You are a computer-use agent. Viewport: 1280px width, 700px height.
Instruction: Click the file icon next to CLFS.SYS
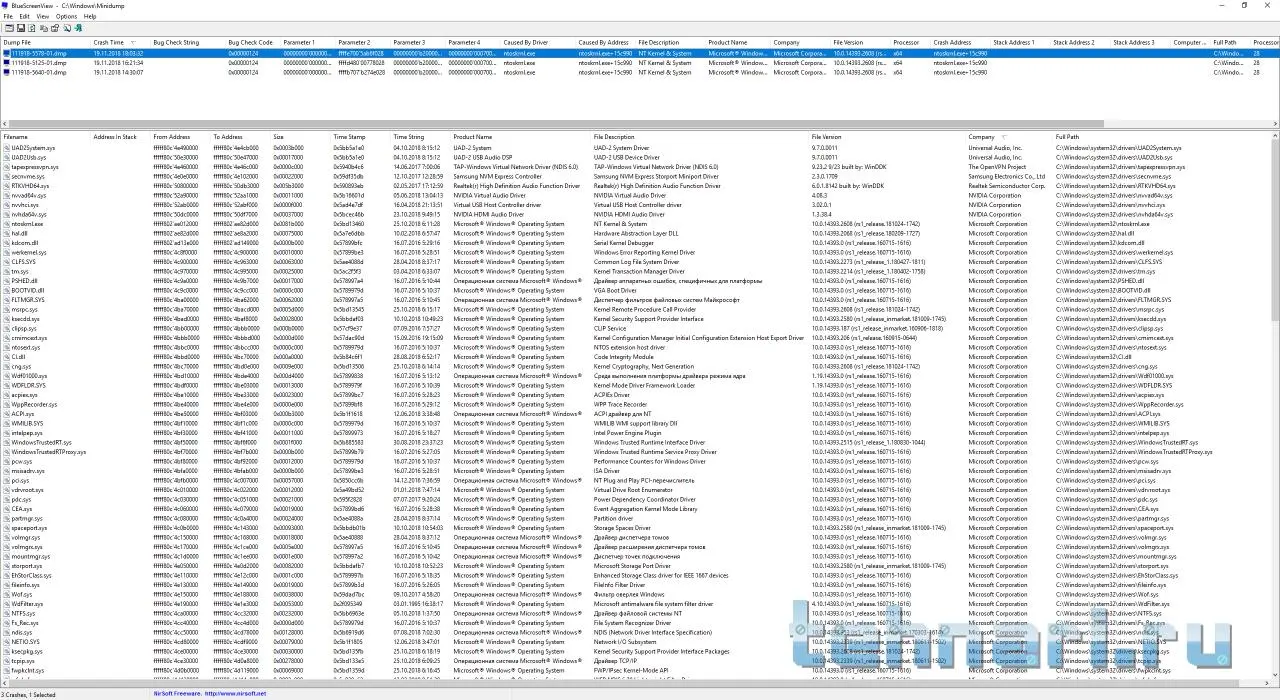pos(6,262)
